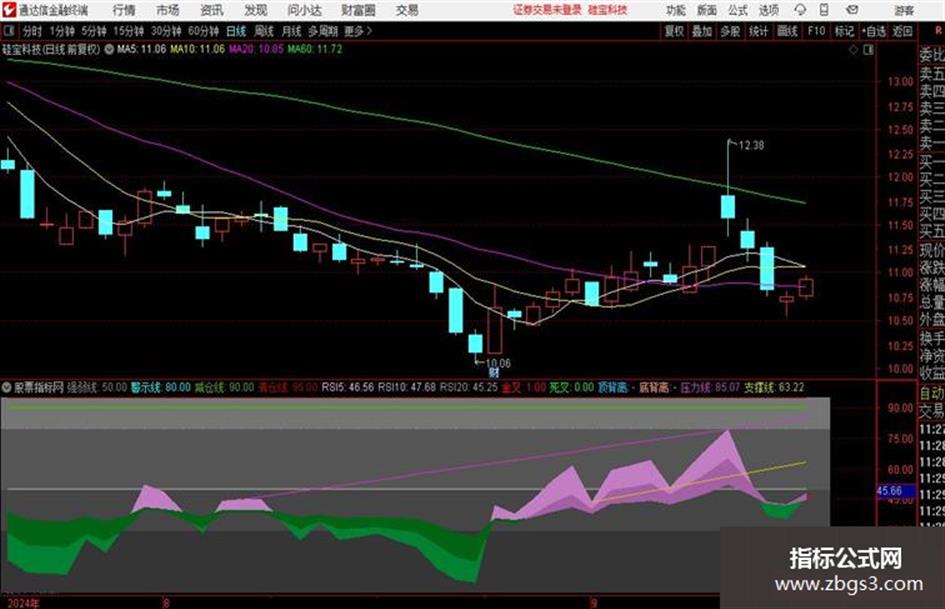
Task: Click the side panel icon next to diamond
Action: pyautogui.click(x=868, y=50)
